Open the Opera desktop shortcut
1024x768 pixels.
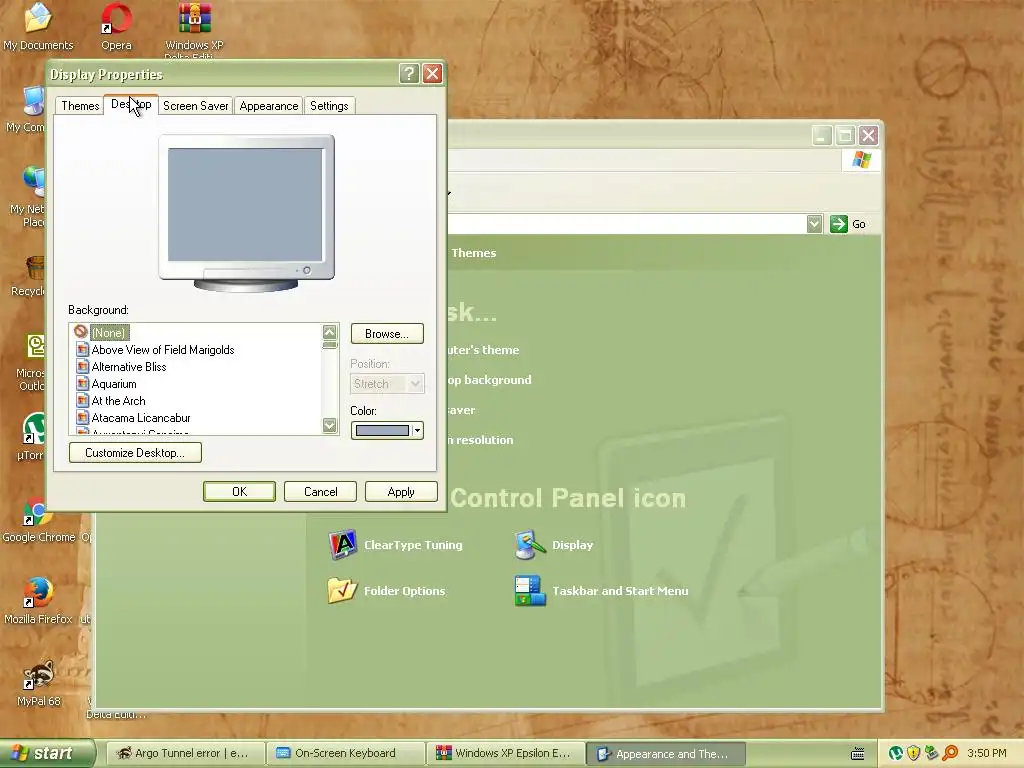116,27
